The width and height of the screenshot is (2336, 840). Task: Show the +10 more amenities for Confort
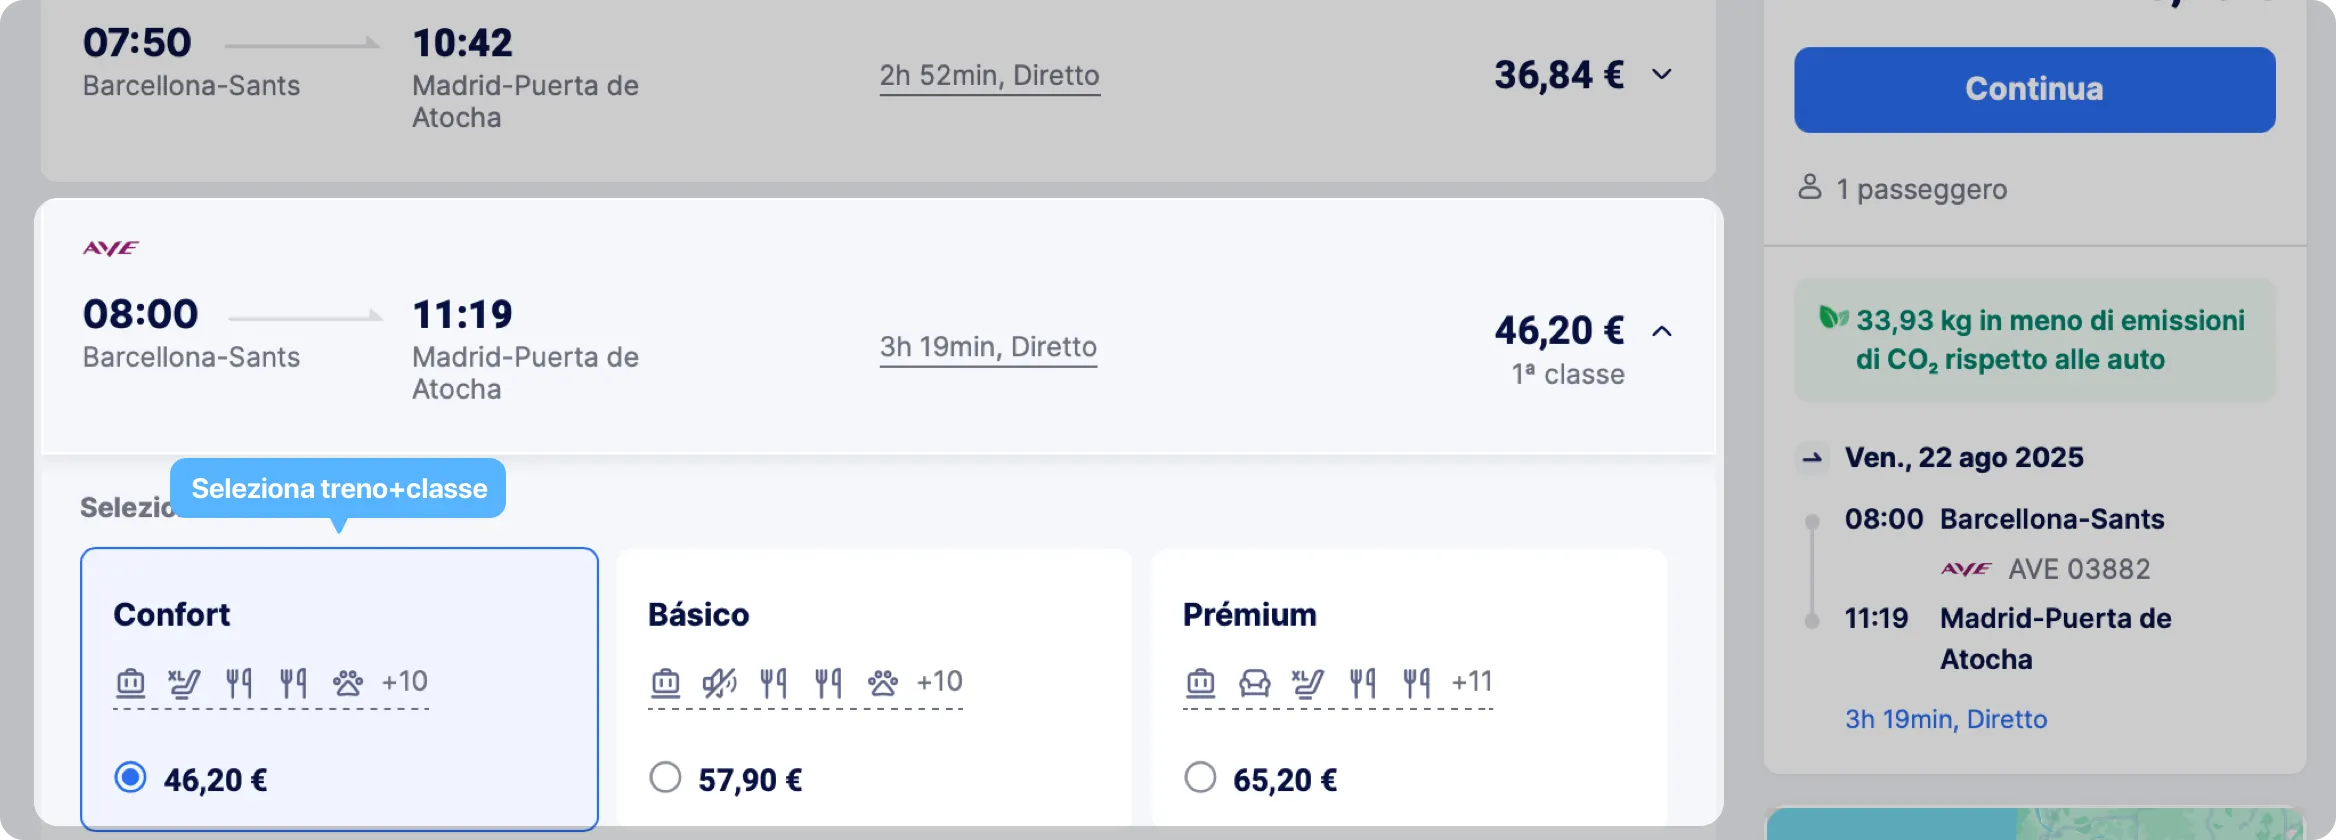coord(405,682)
